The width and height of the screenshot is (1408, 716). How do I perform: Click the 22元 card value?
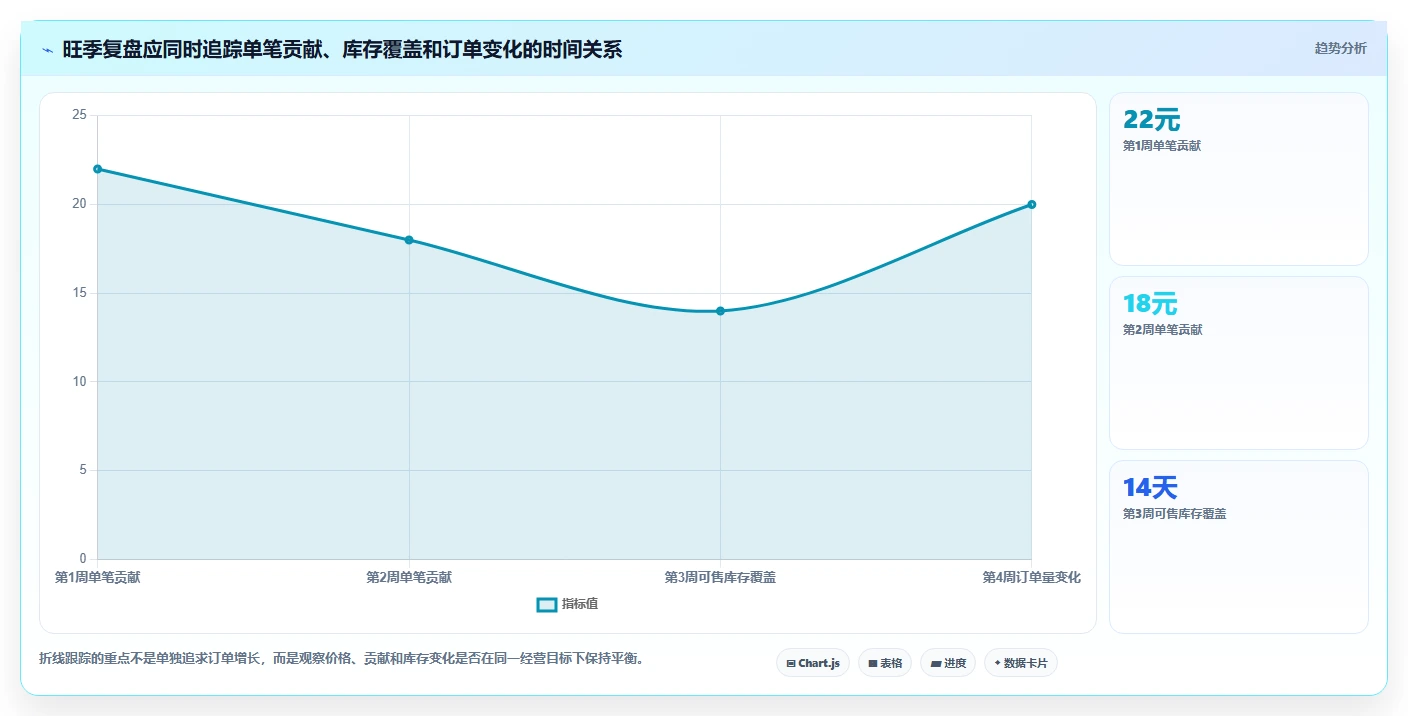point(1152,120)
